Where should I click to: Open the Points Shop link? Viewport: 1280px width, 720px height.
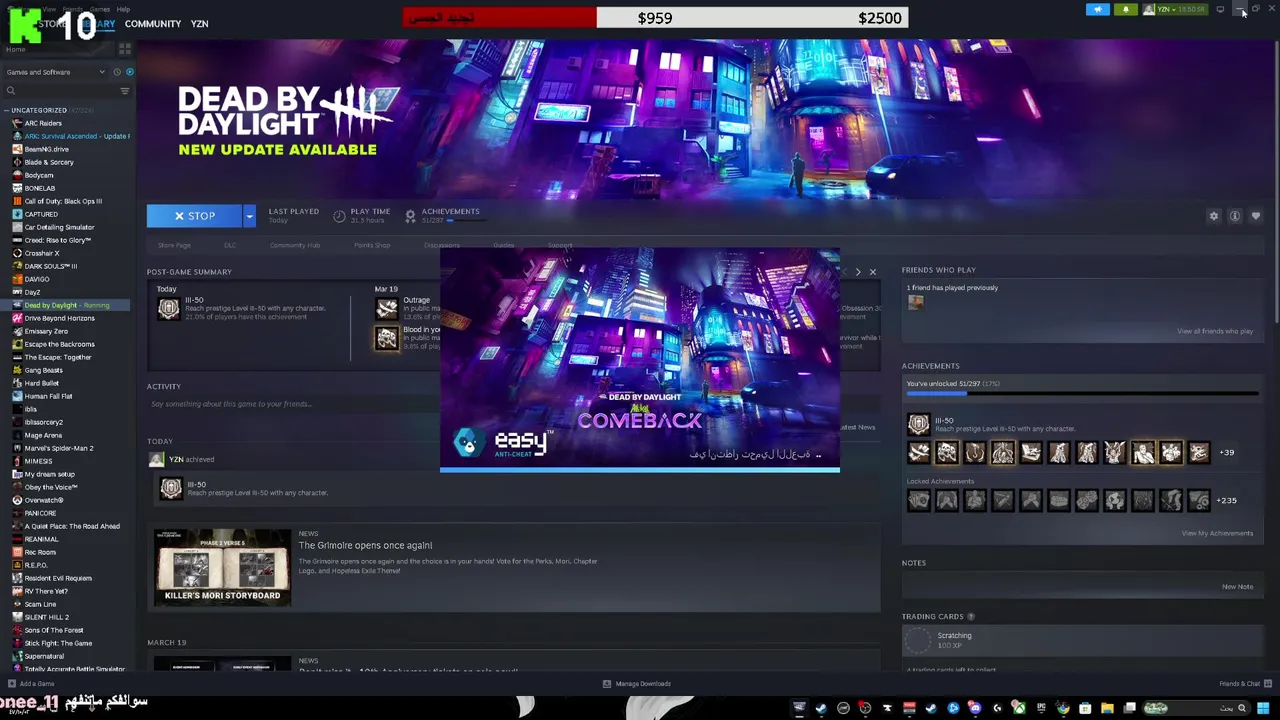(372, 245)
